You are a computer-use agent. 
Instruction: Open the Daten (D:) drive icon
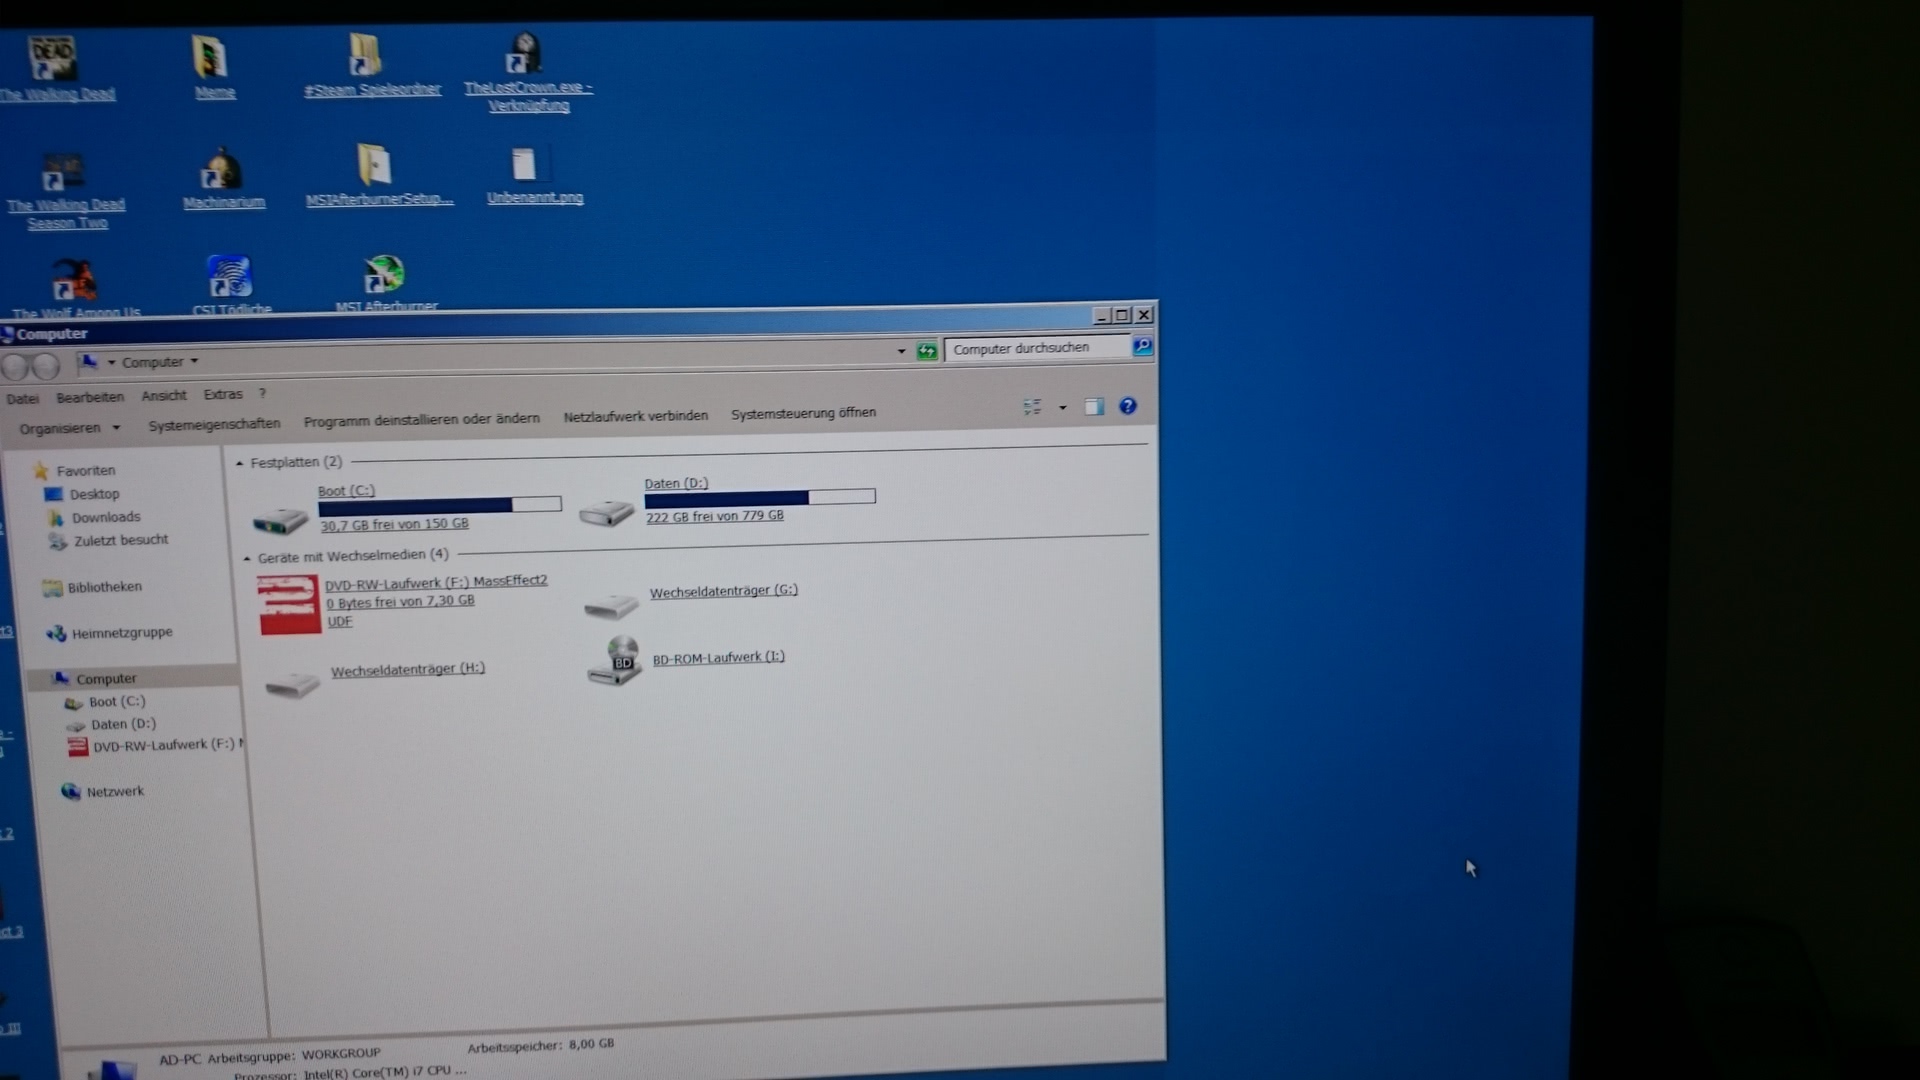(x=606, y=512)
